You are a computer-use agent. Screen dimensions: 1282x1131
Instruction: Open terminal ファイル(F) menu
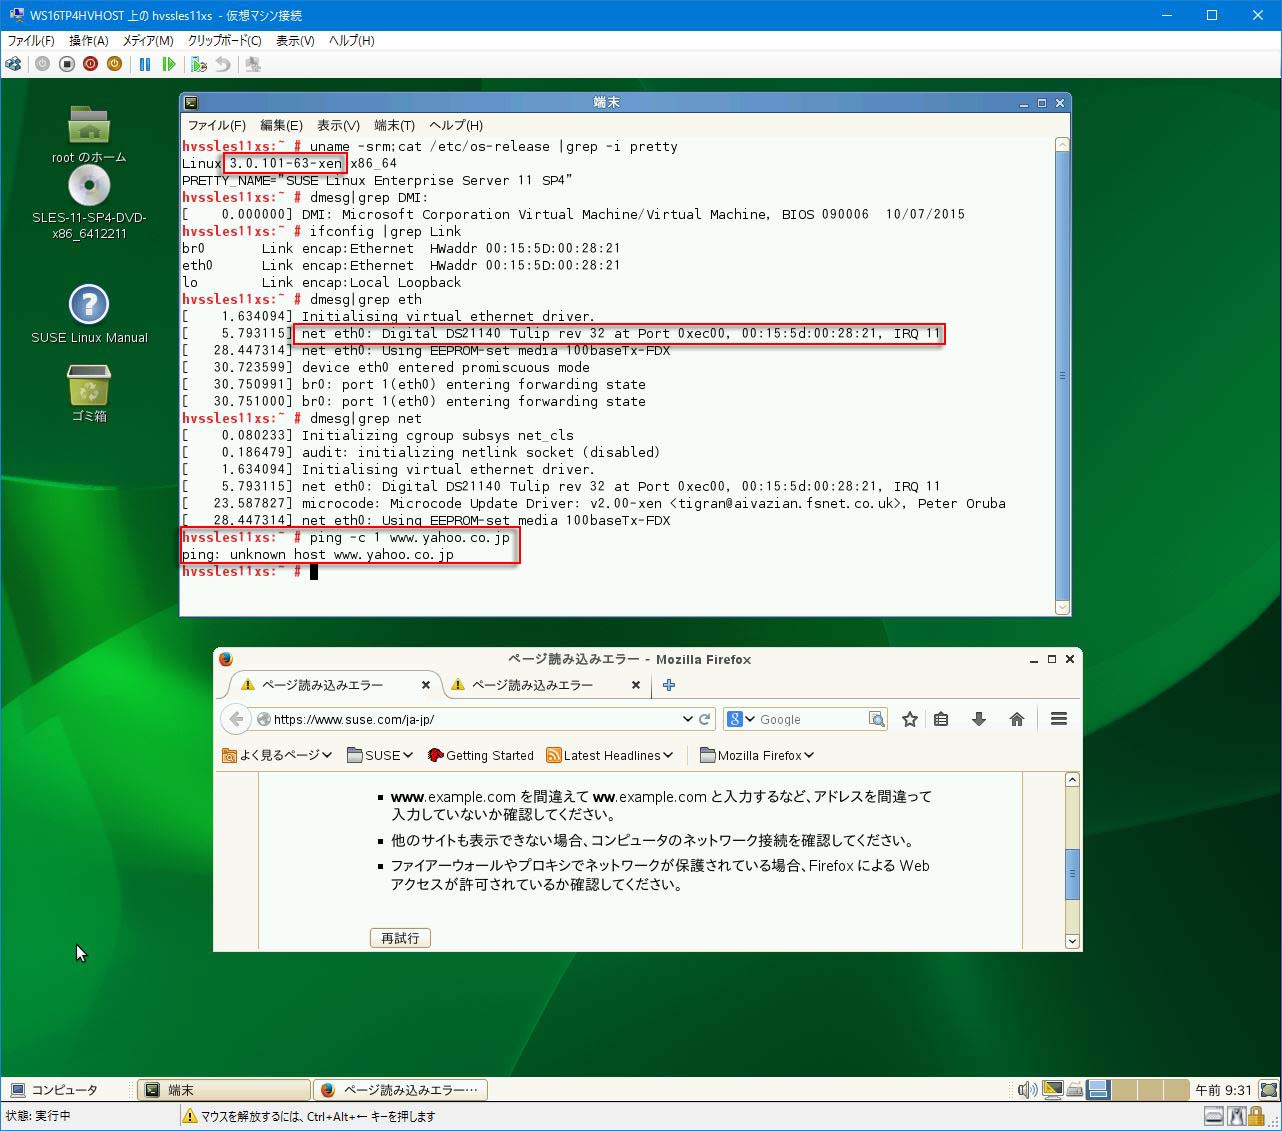(x=217, y=125)
